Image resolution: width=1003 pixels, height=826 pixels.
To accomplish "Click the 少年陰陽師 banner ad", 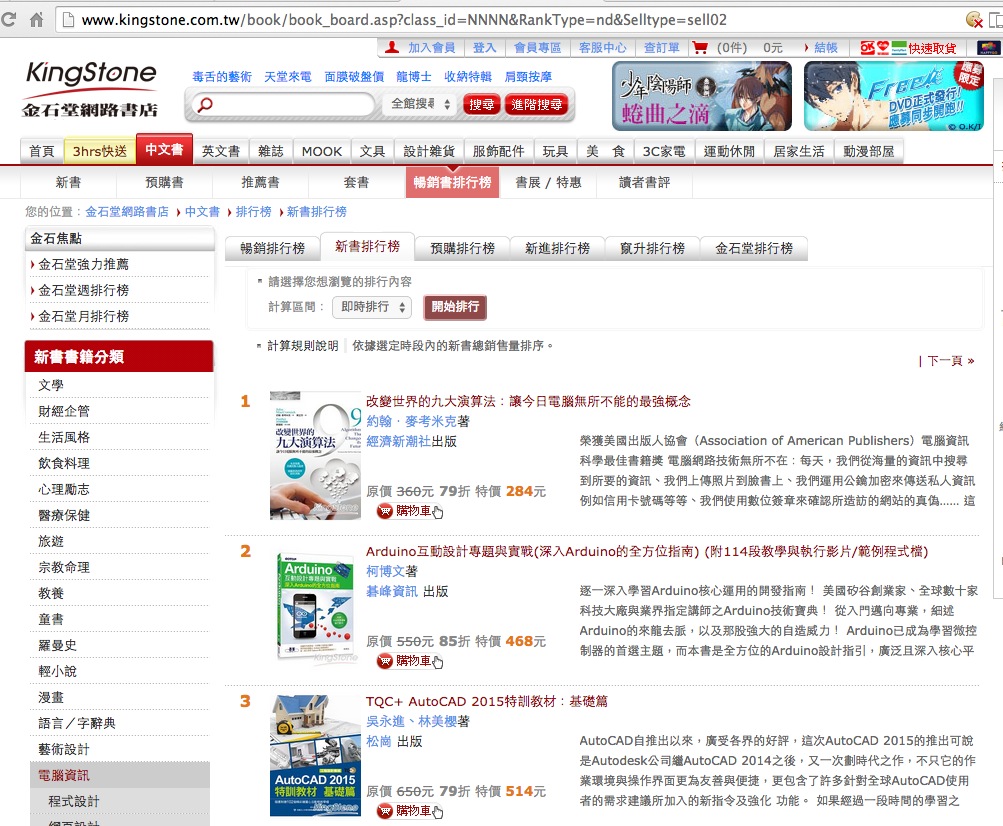I will pos(702,96).
